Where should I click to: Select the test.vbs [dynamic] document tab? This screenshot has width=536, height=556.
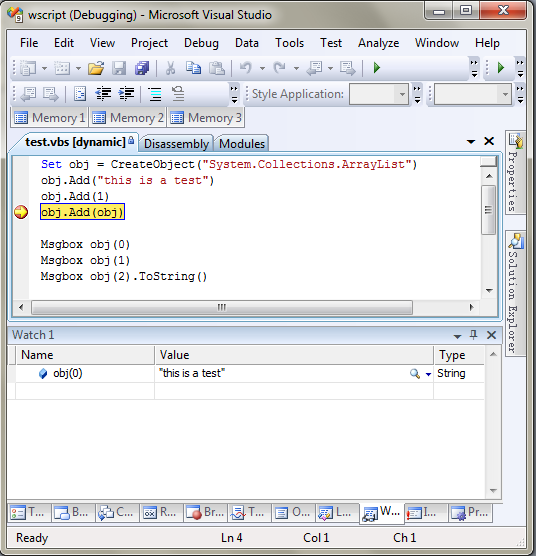tap(75, 142)
